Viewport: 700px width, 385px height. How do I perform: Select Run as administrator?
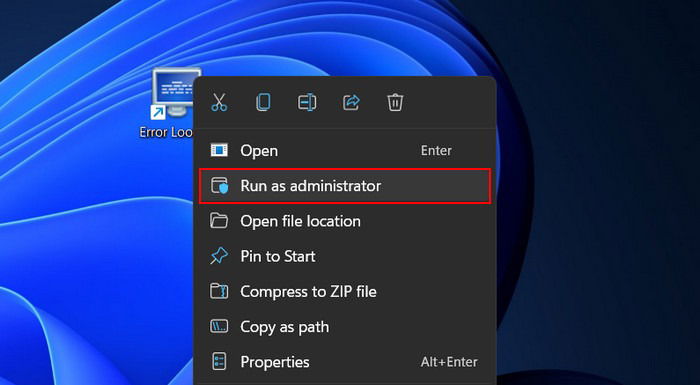[x=345, y=186]
